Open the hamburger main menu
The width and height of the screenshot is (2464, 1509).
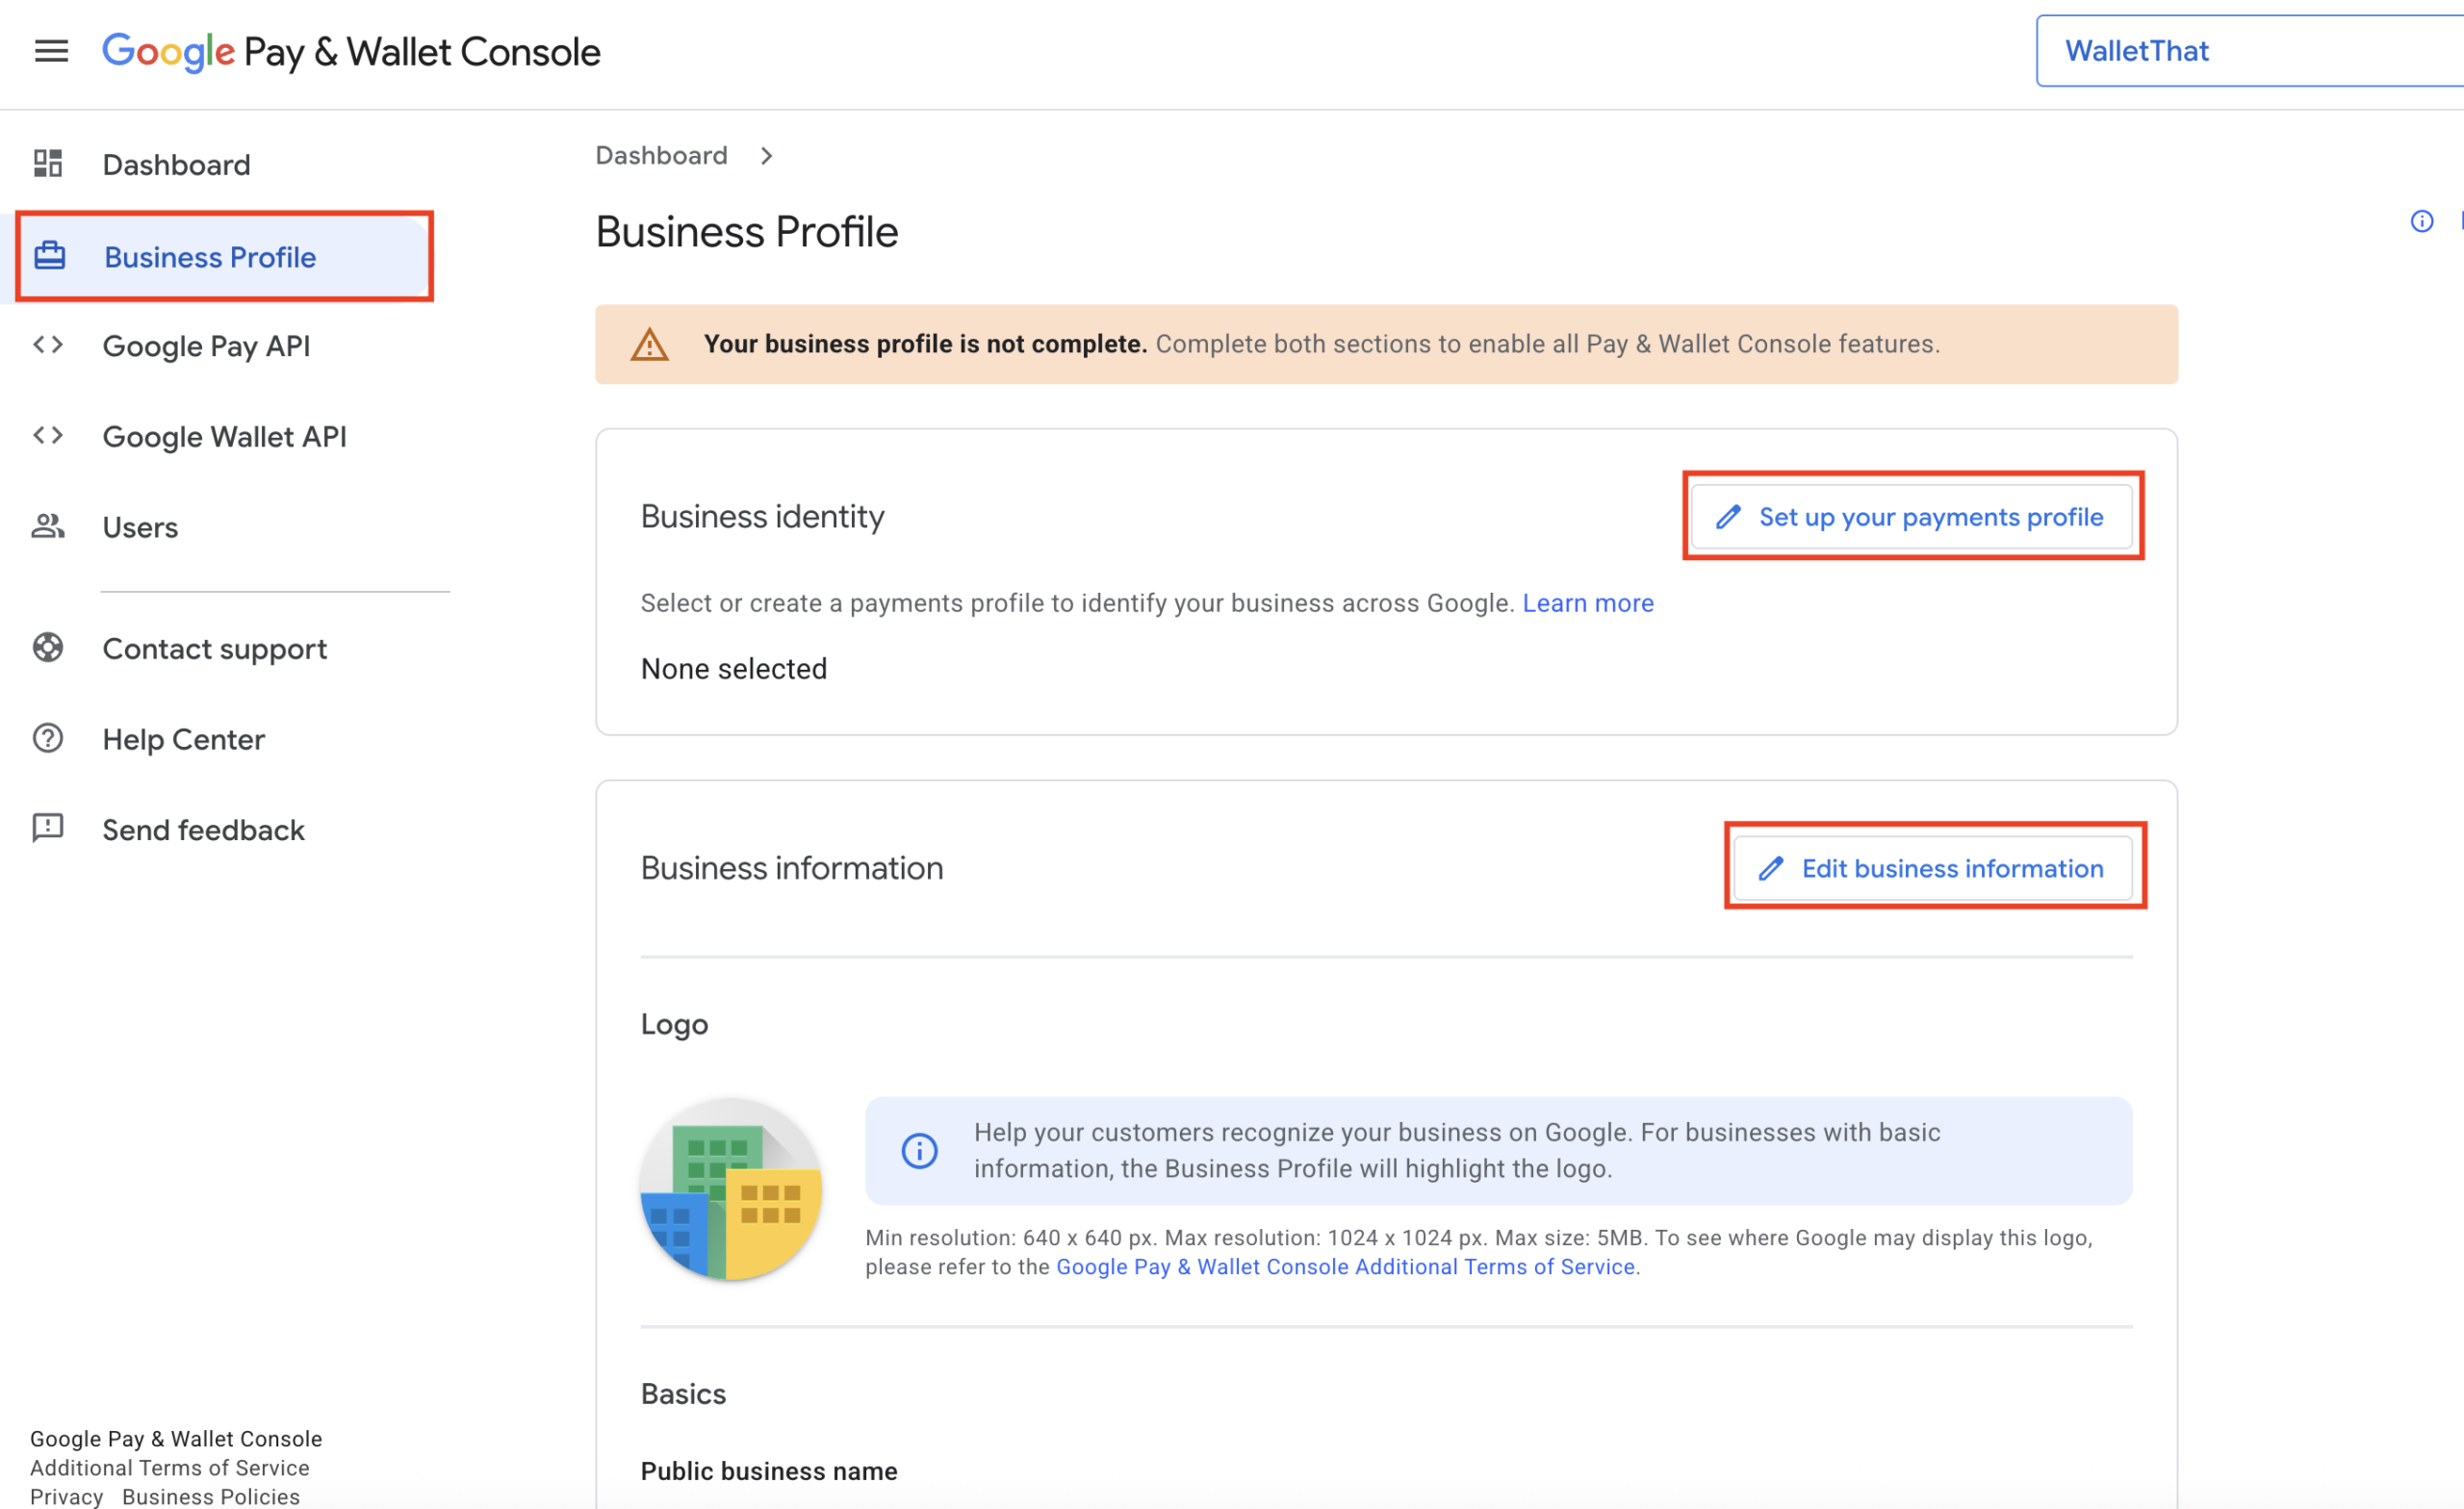51,51
